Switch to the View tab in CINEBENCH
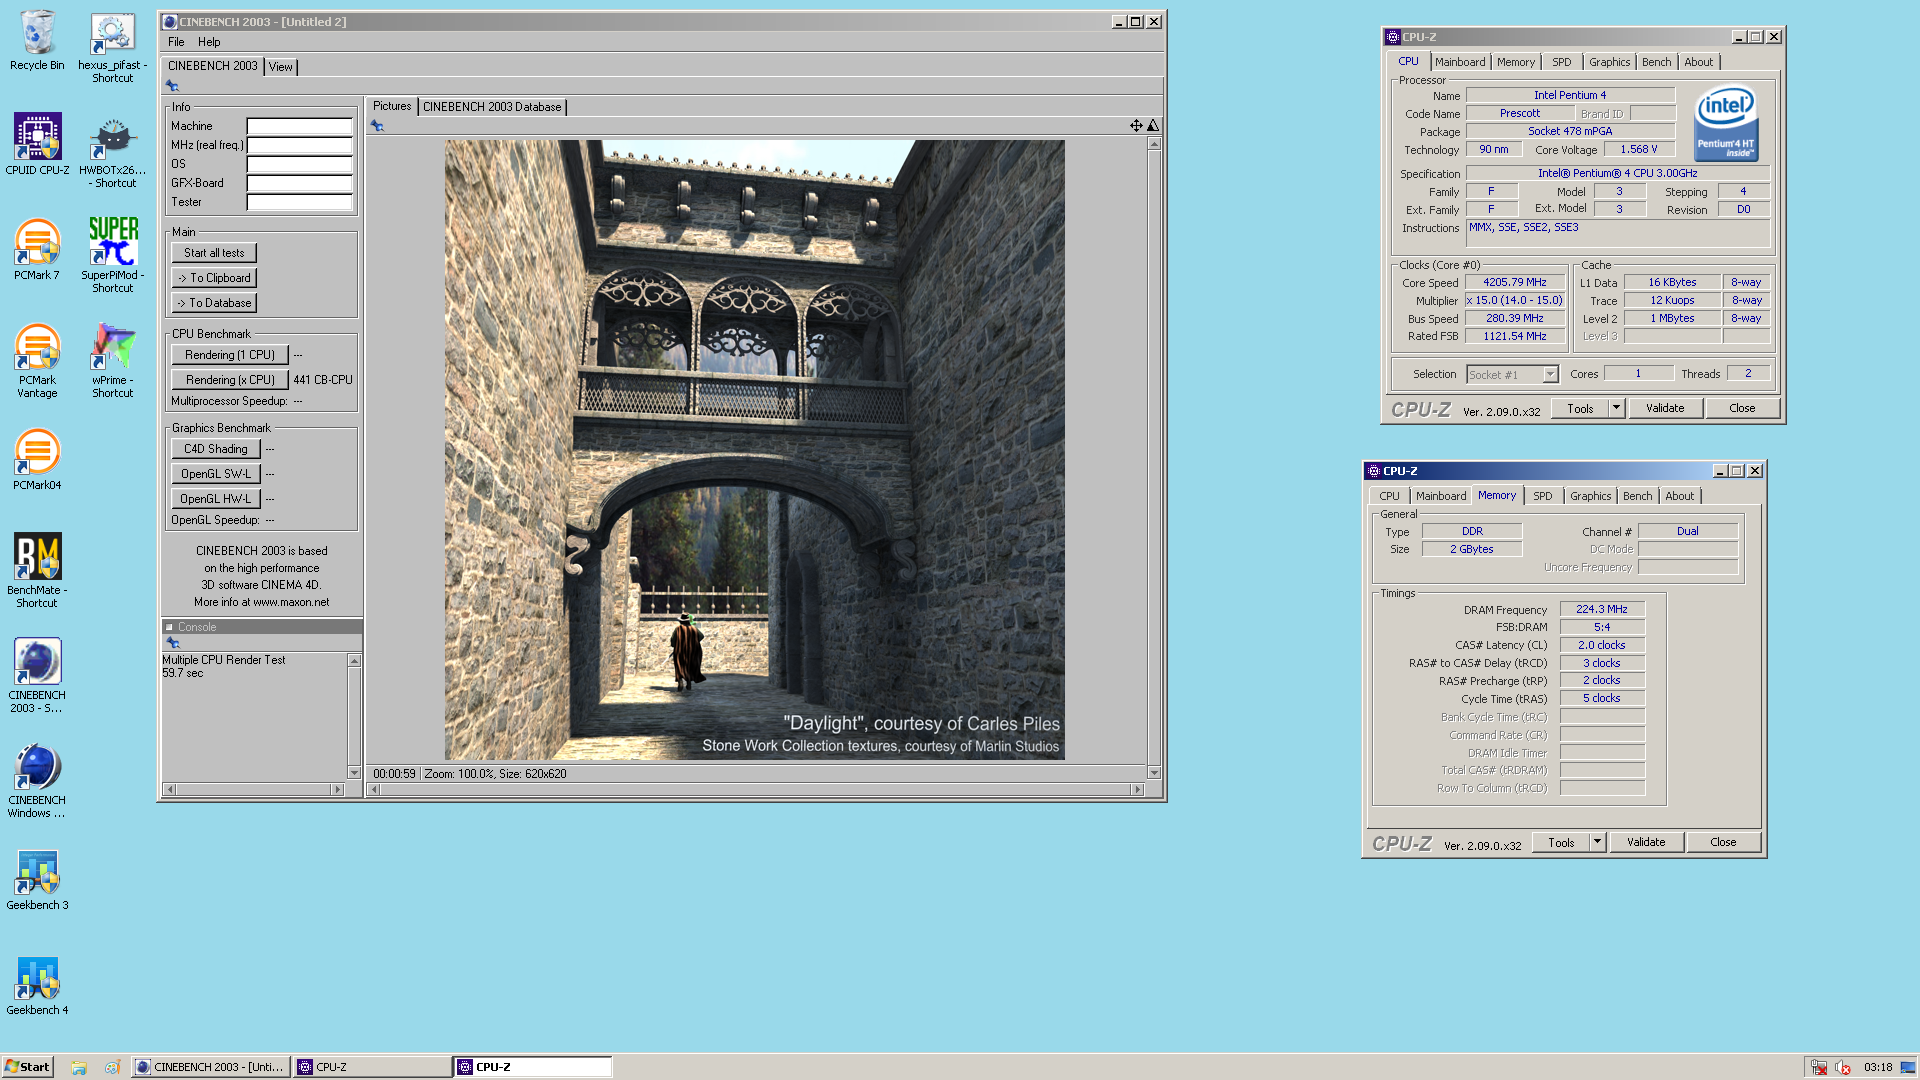 [x=281, y=67]
